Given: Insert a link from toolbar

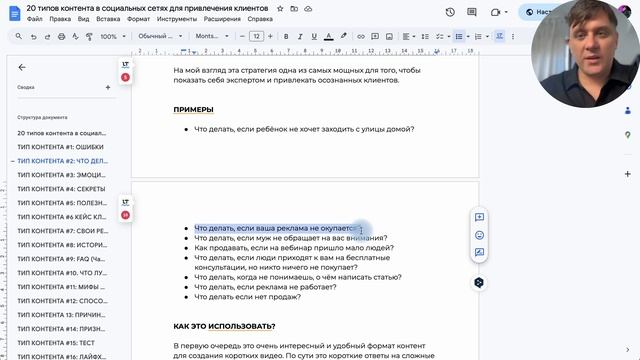Looking at the screenshot, I should coord(361,36).
